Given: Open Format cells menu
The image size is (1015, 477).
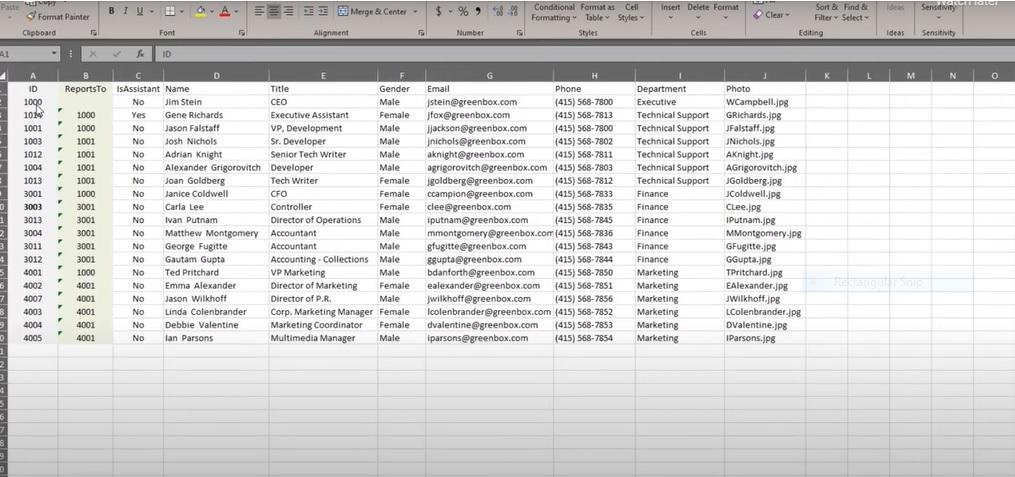Looking at the screenshot, I should point(726,12).
